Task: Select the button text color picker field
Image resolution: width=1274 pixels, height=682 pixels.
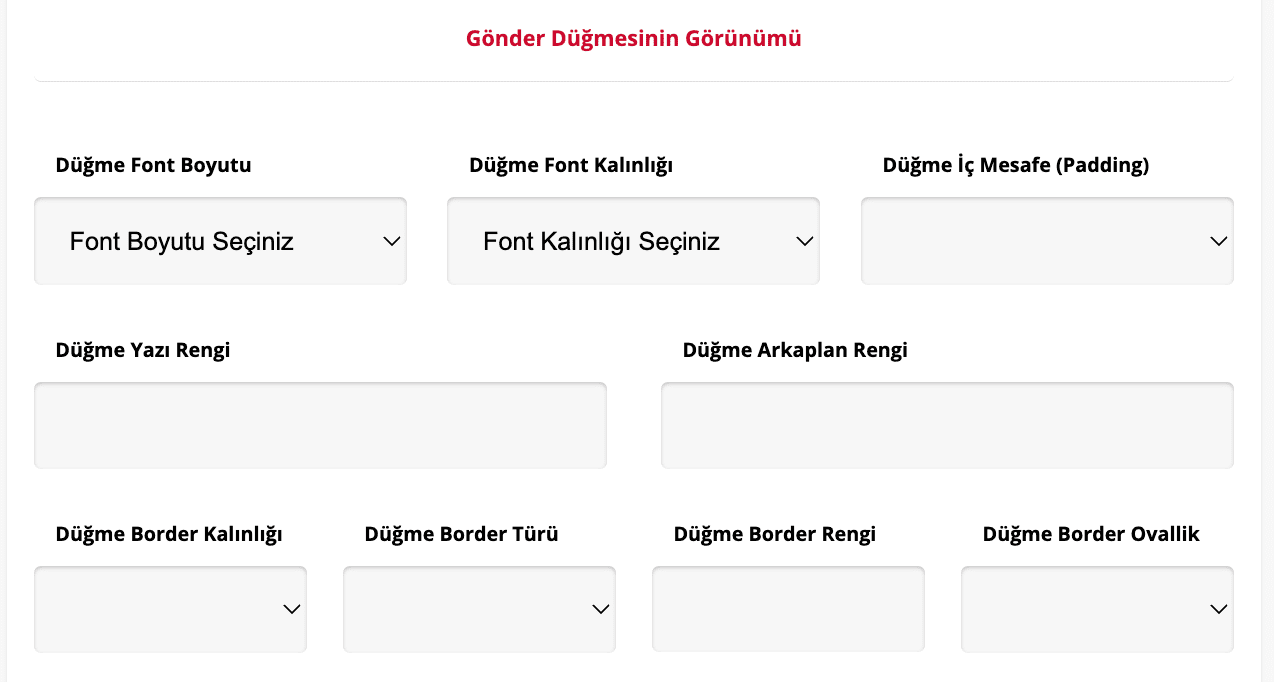Action: coord(320,424)
